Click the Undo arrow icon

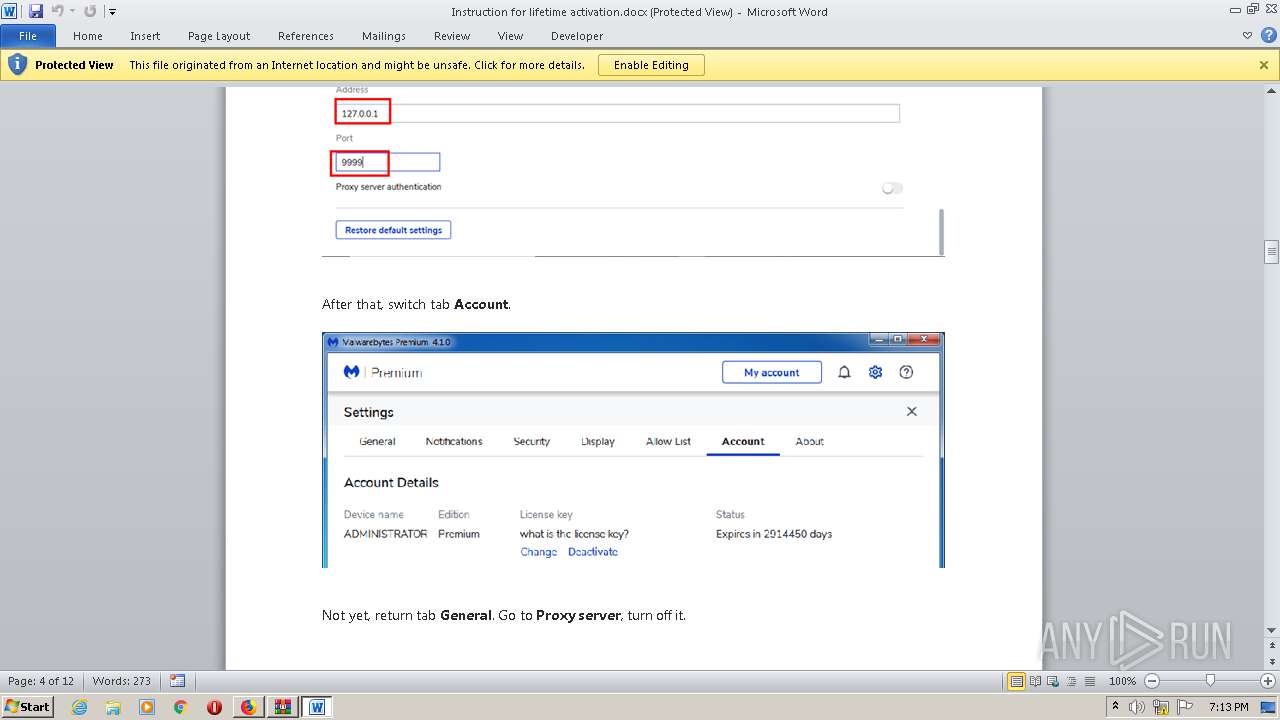pyautogui.click(x=57, y=11)
